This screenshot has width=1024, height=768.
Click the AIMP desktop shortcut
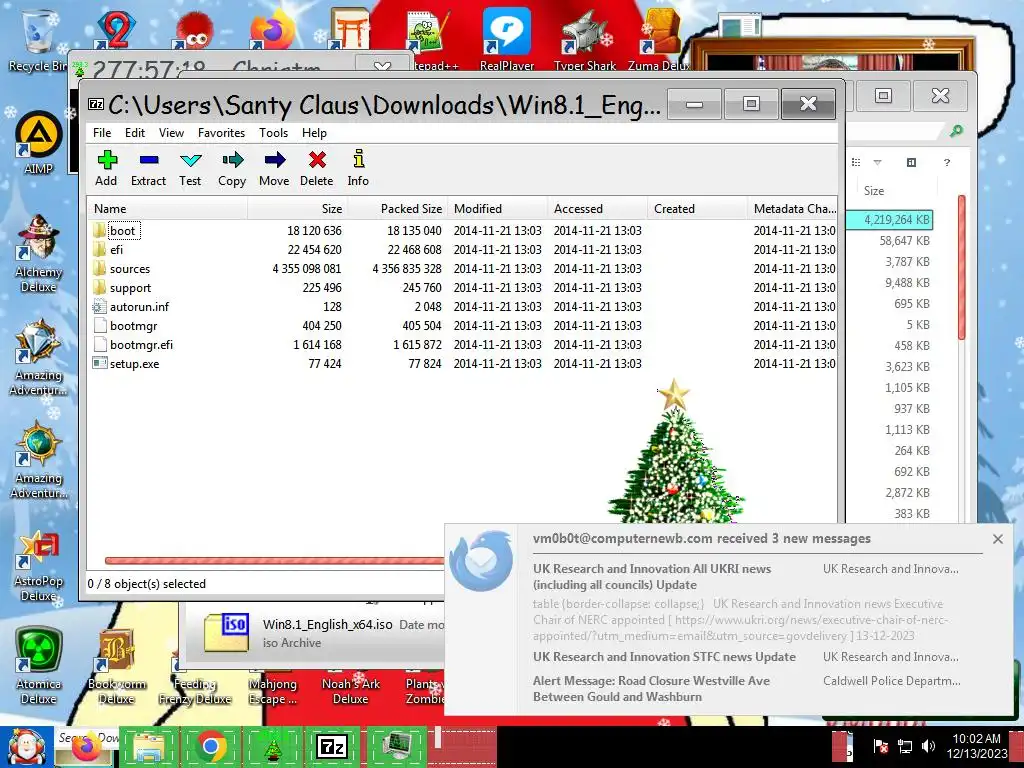(x=38, y=144)
